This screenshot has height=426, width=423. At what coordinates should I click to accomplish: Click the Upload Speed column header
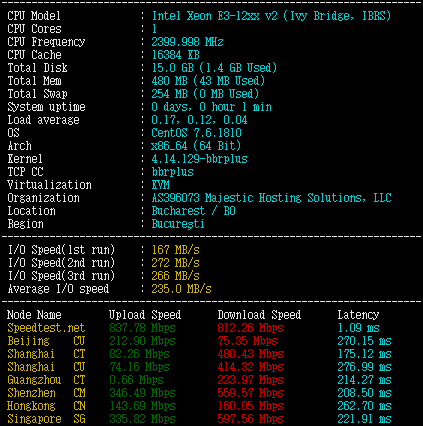coord(145,315)
